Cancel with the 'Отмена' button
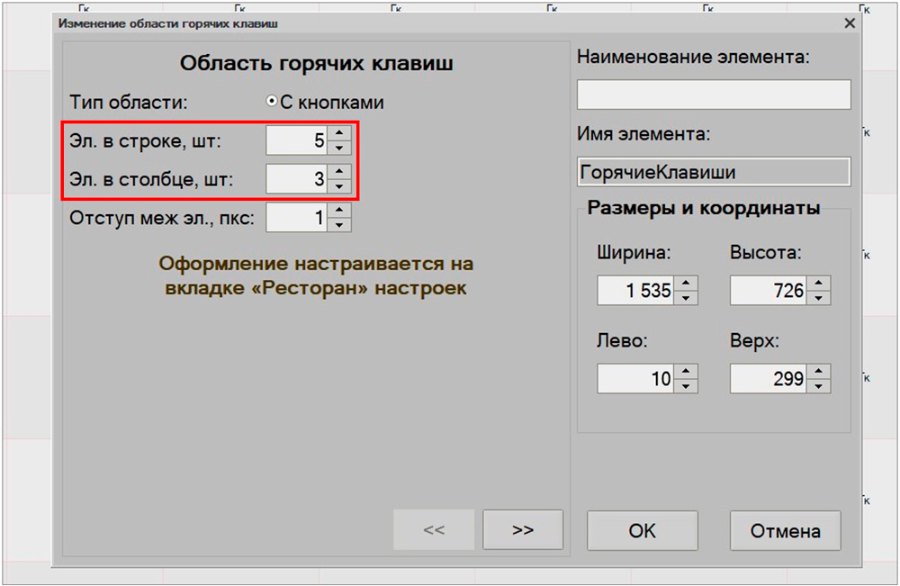Viewport: 900px width, 586px height. point(785,531)
